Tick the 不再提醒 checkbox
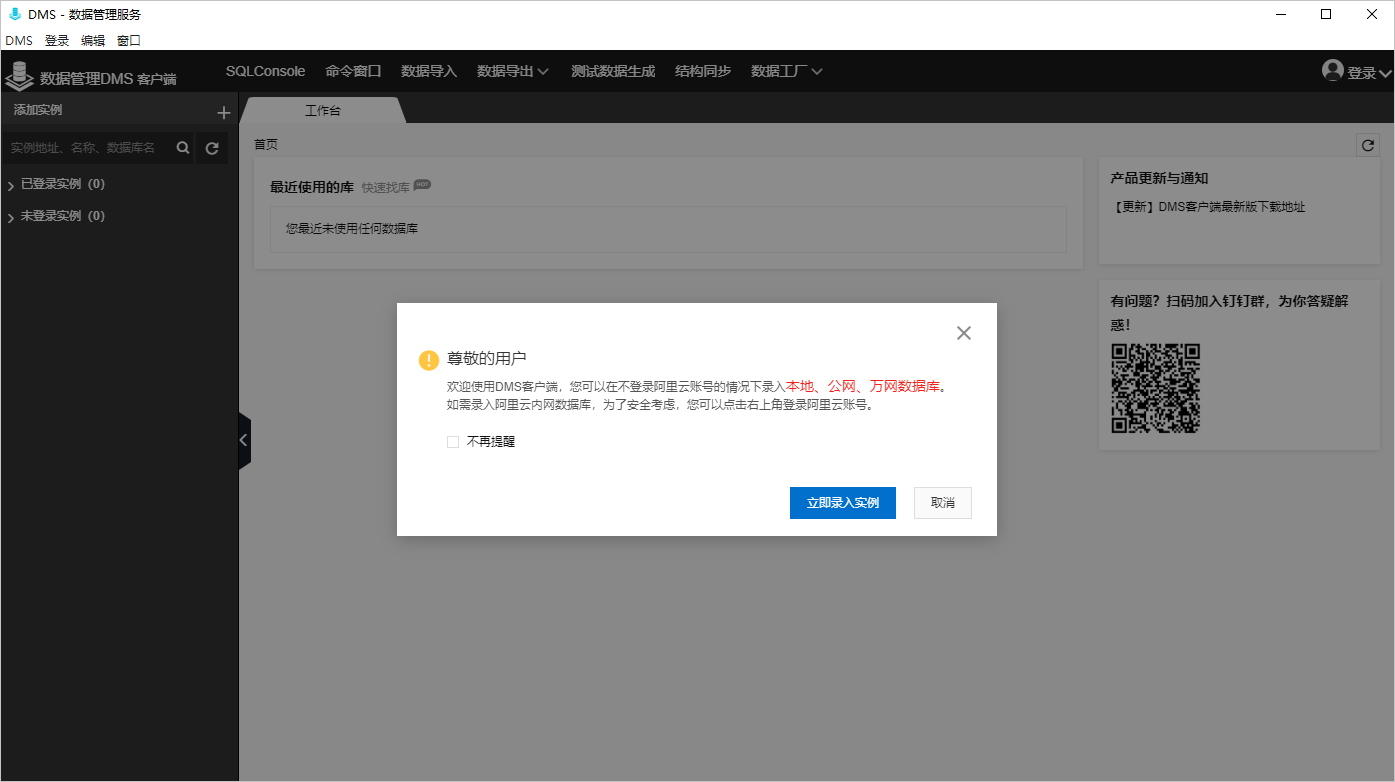 [453, 441]
